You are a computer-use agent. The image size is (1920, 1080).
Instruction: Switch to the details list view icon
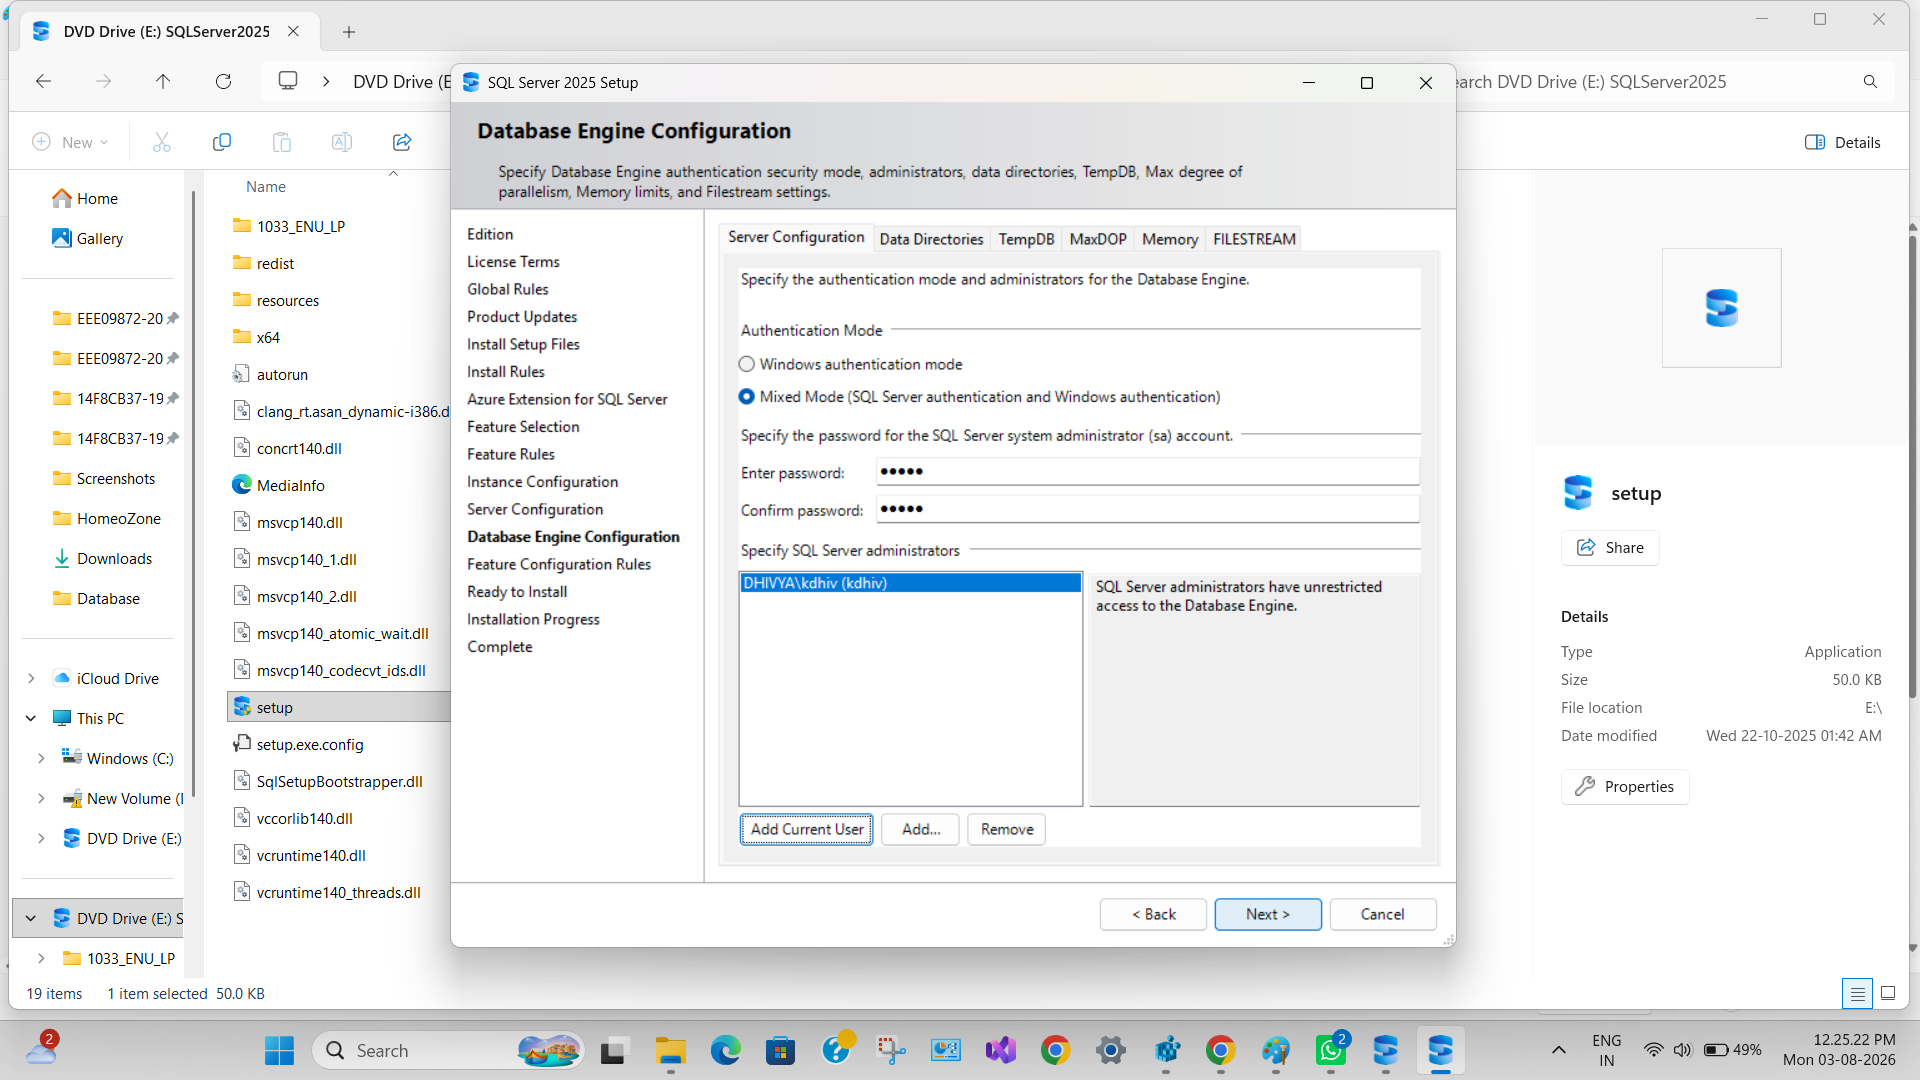(x=1857, y=994)
